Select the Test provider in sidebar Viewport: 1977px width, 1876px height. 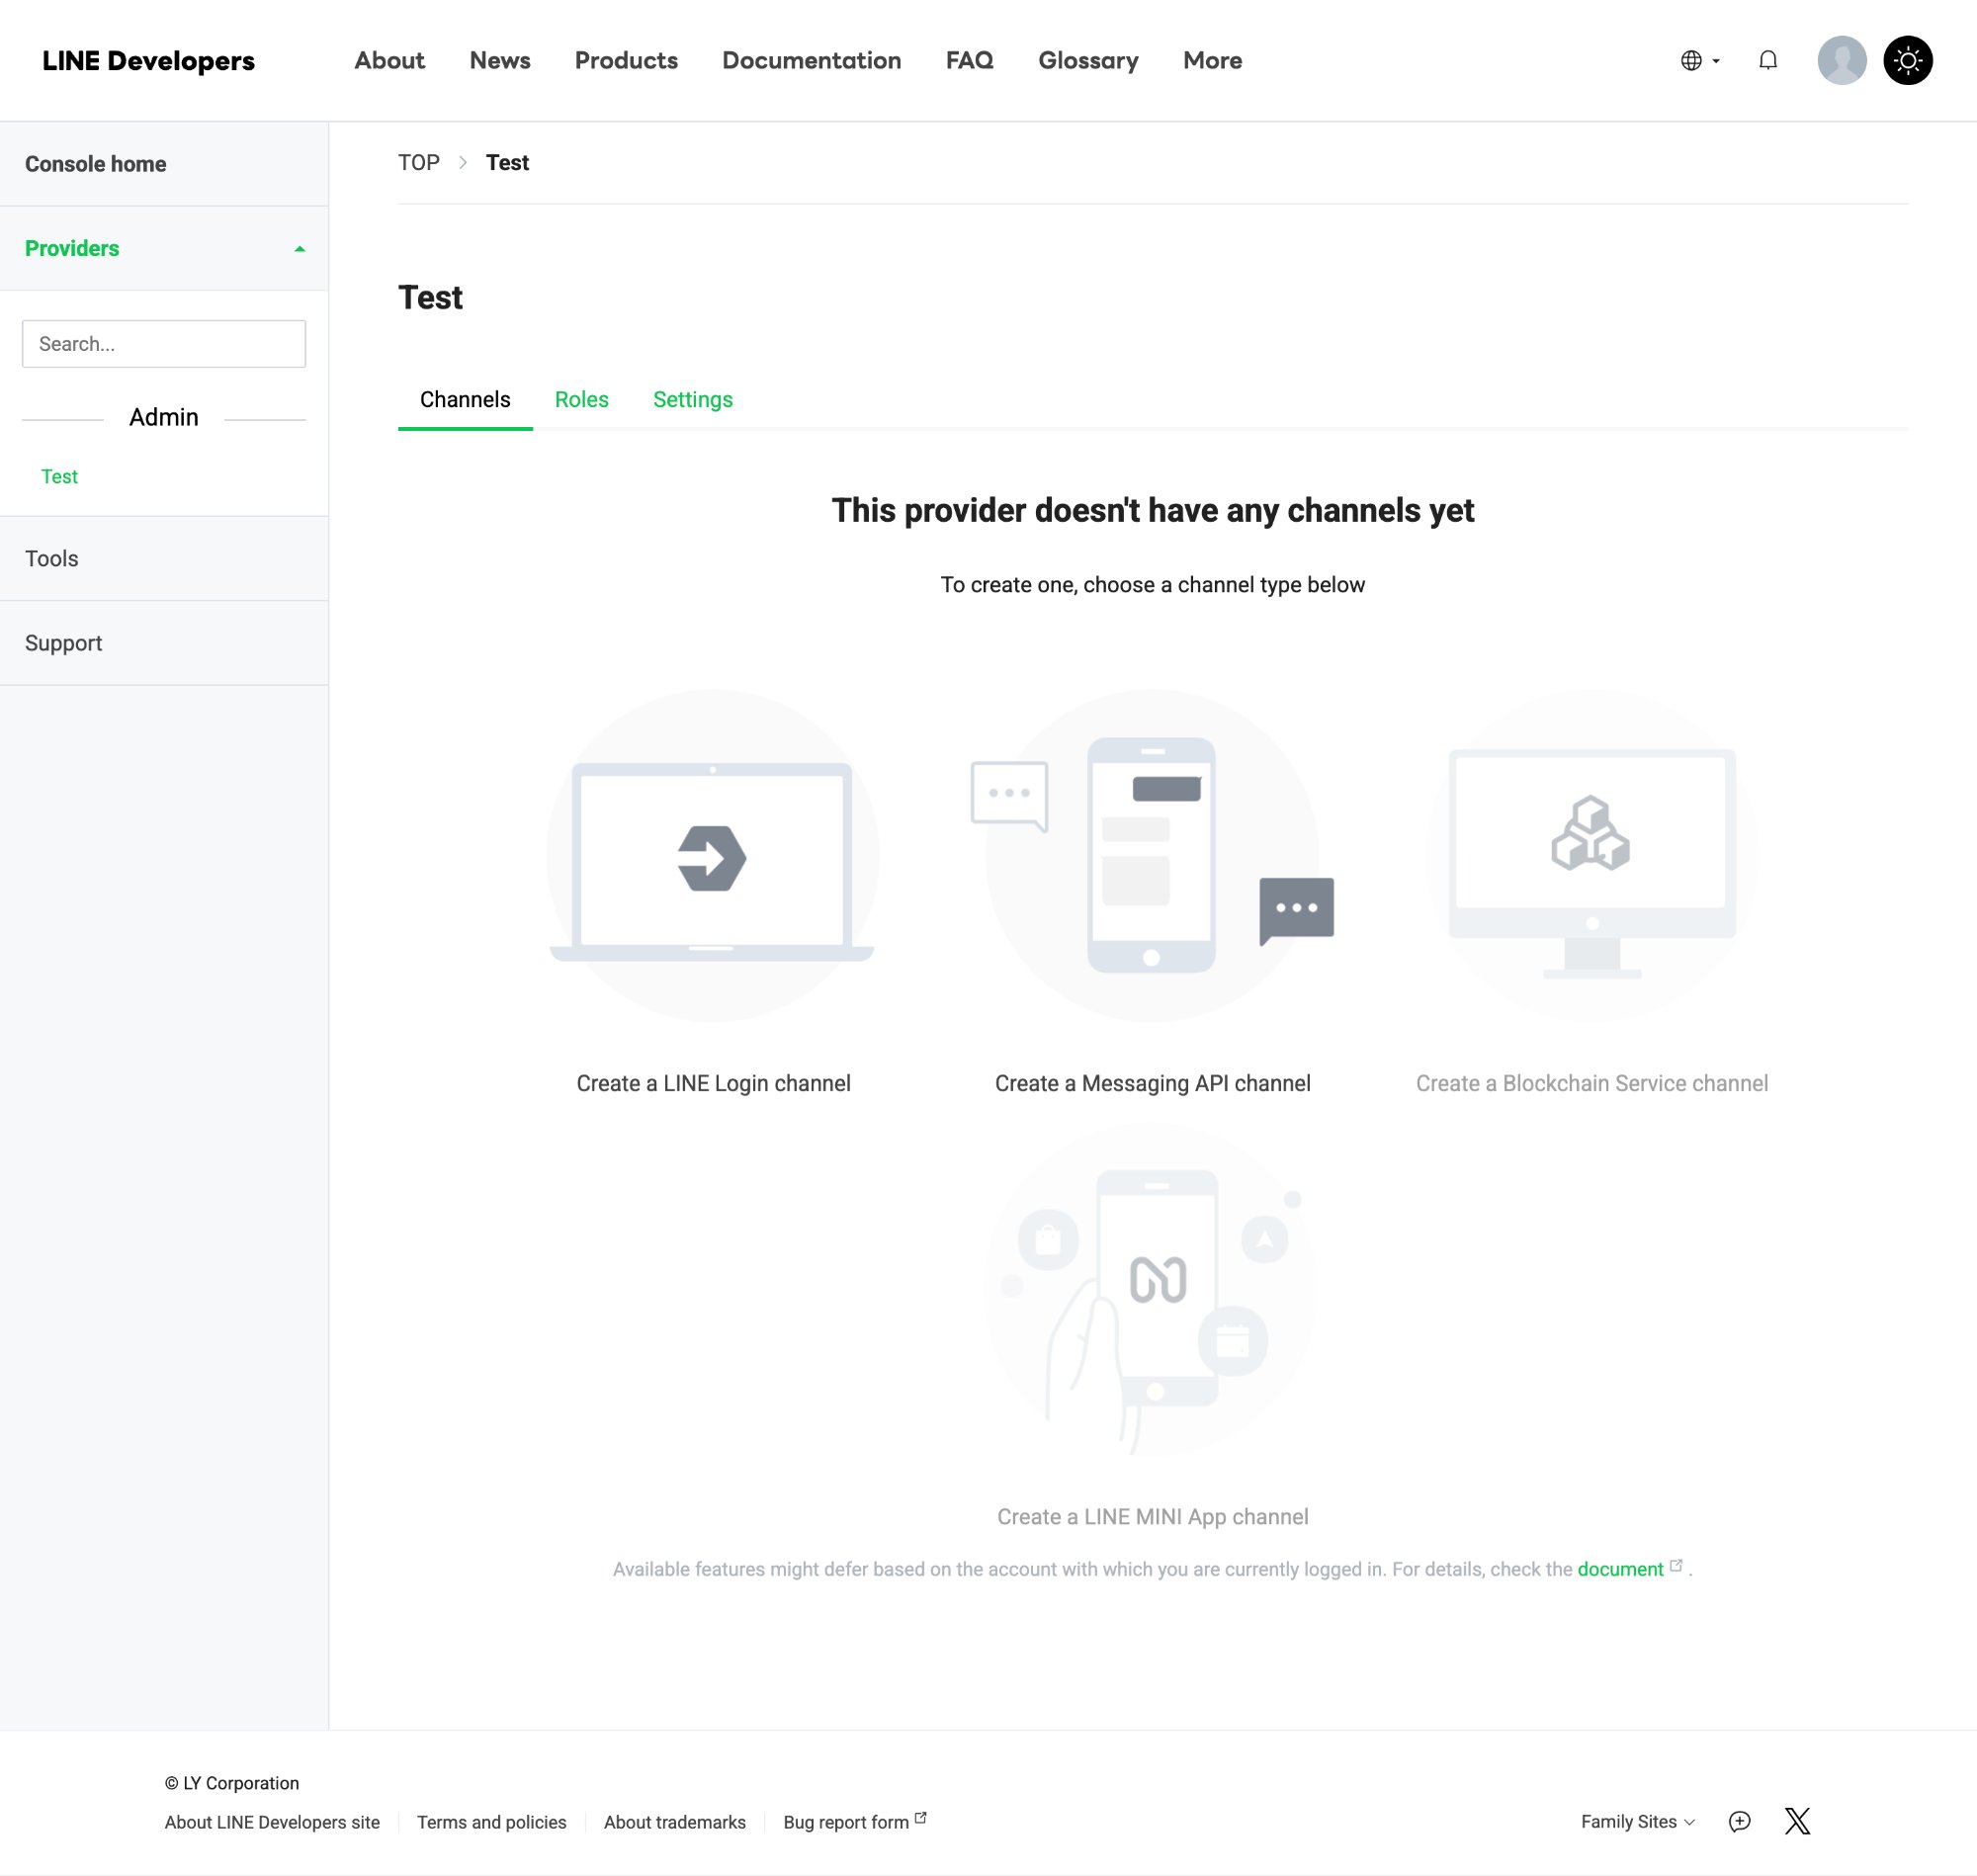pos(60,477)
